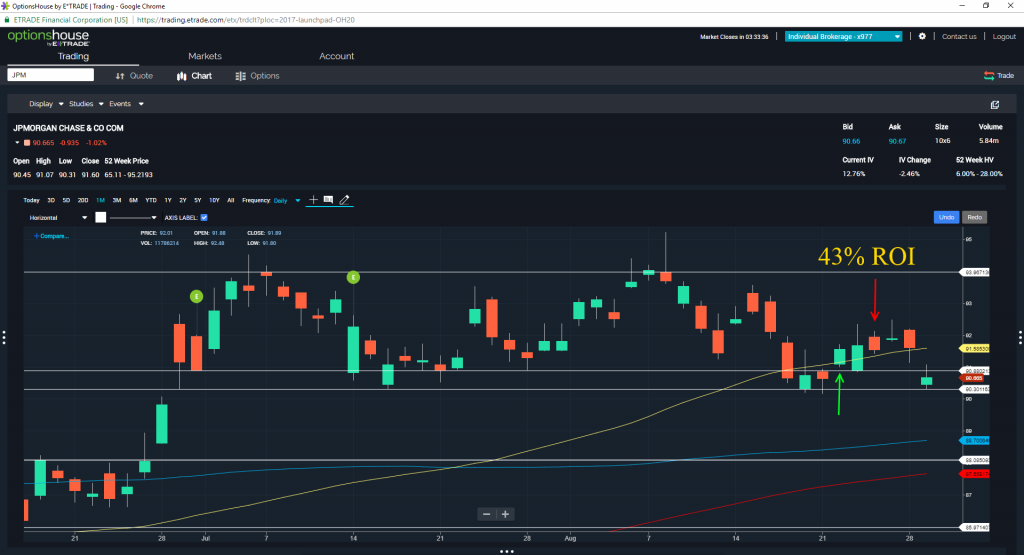This screenshot has width=1024, height=555.
Task: Open the Display dropdown menu
Action: (x=46, y=104)
